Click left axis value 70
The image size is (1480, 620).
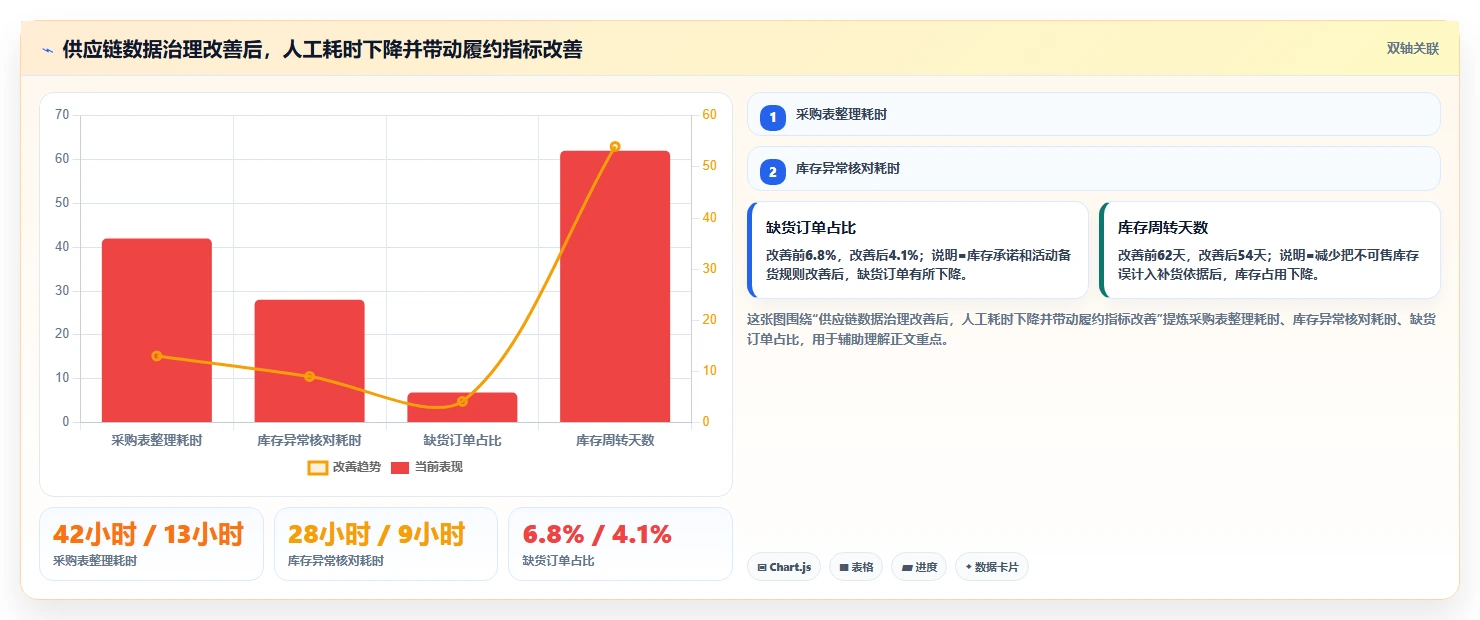[x=62, y=115]
